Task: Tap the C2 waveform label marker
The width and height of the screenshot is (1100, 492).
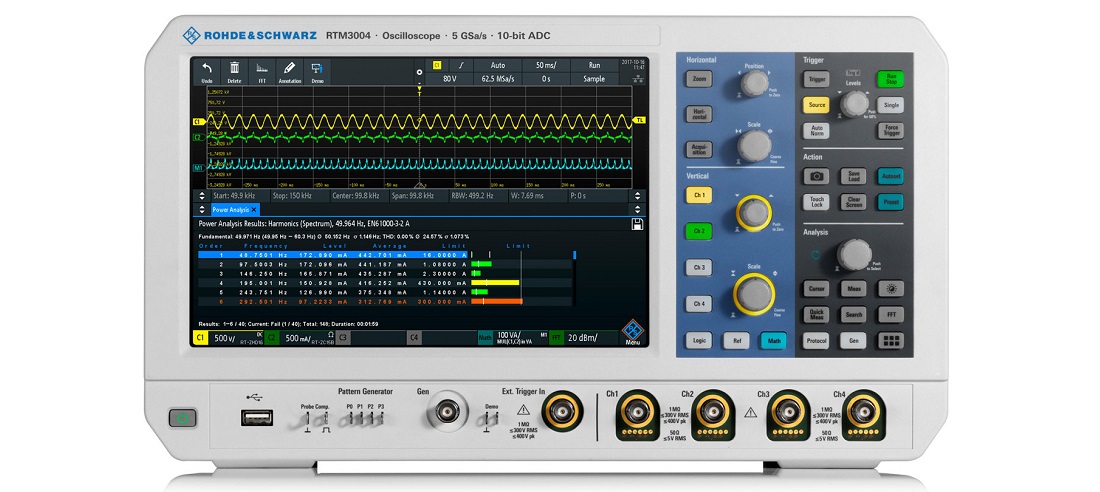Action: point(198,137)
